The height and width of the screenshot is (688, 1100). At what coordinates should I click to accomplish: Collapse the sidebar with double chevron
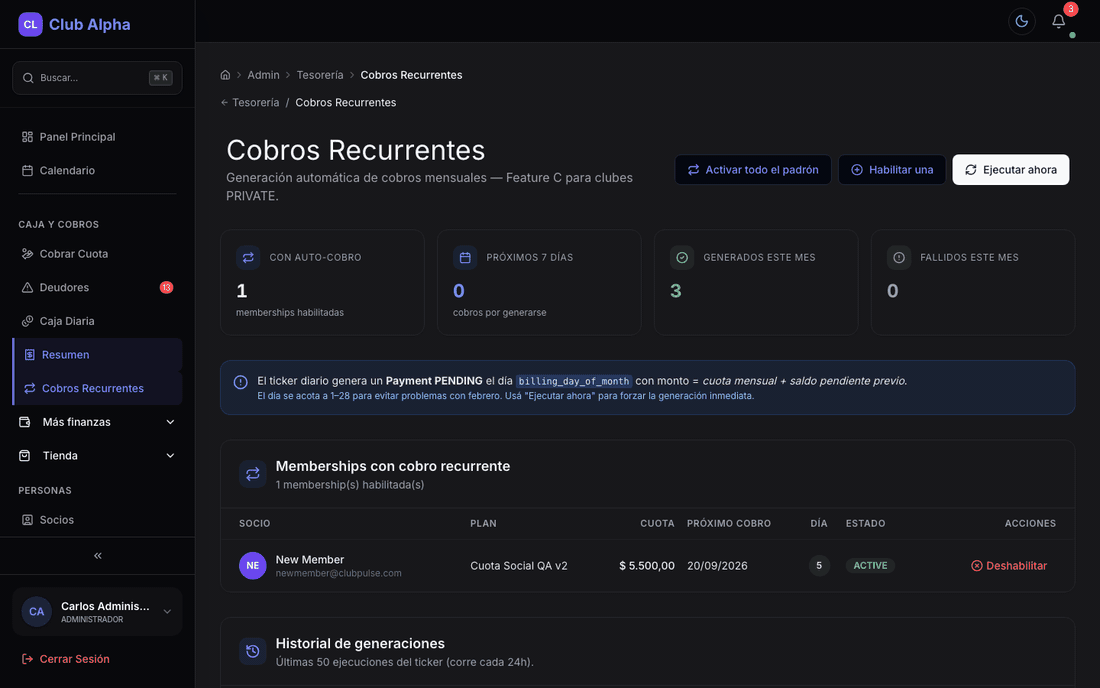point(98,555)
